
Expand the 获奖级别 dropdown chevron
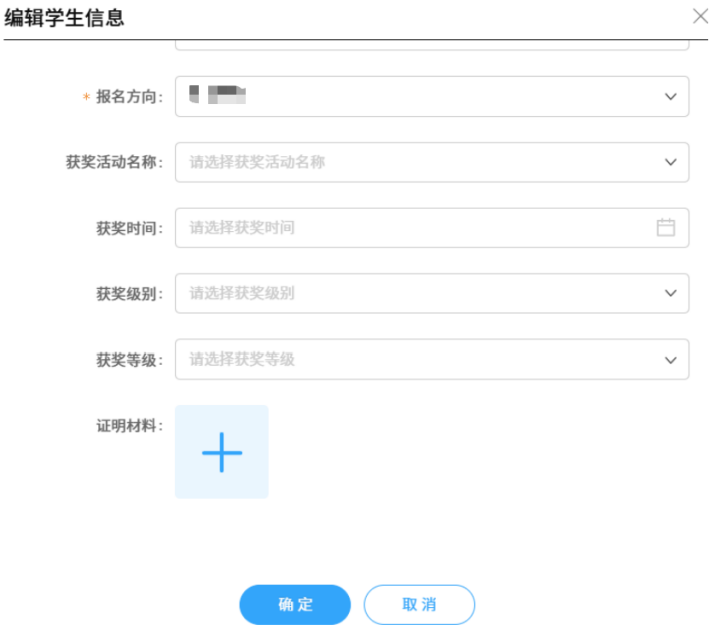click(670, 293)
